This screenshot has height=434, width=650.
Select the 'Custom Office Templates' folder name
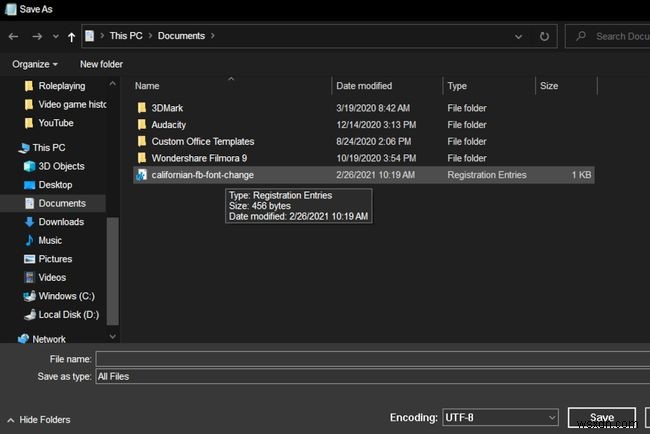pos(203,141)
